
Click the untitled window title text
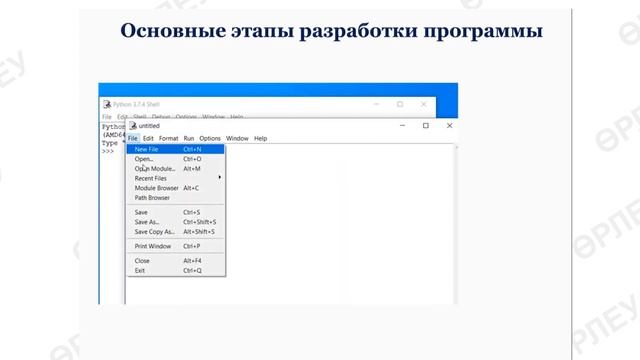point(149,126)
